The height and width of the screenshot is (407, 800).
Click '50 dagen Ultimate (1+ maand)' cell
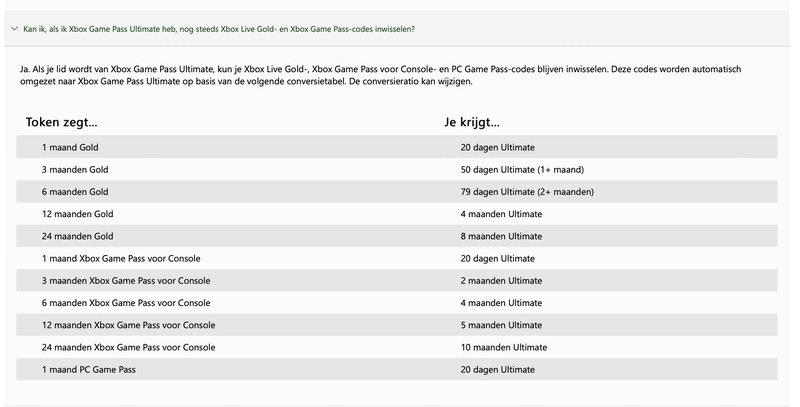(x=522, y=169)
